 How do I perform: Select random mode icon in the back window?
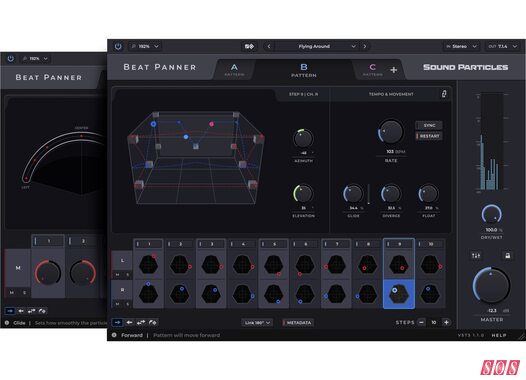(42, 311)
